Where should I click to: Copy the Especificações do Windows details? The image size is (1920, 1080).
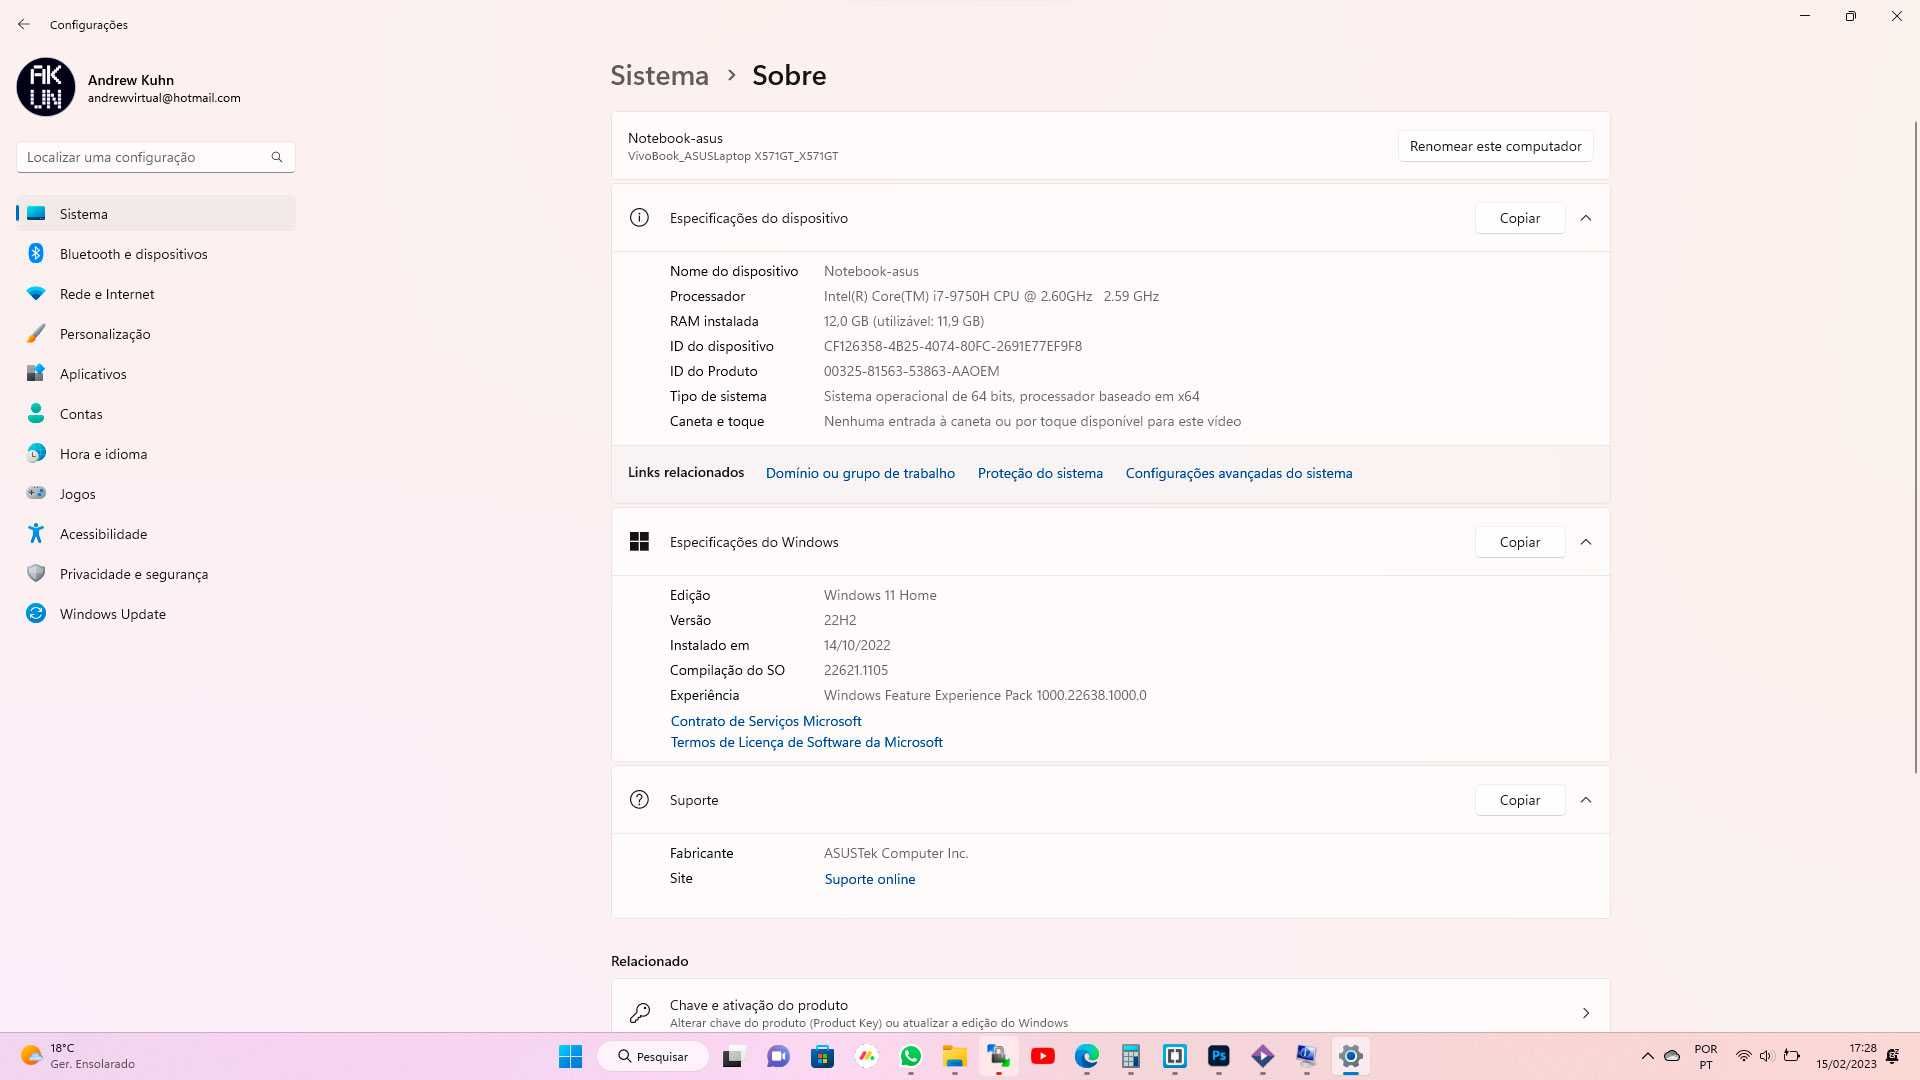[1519, 542]
